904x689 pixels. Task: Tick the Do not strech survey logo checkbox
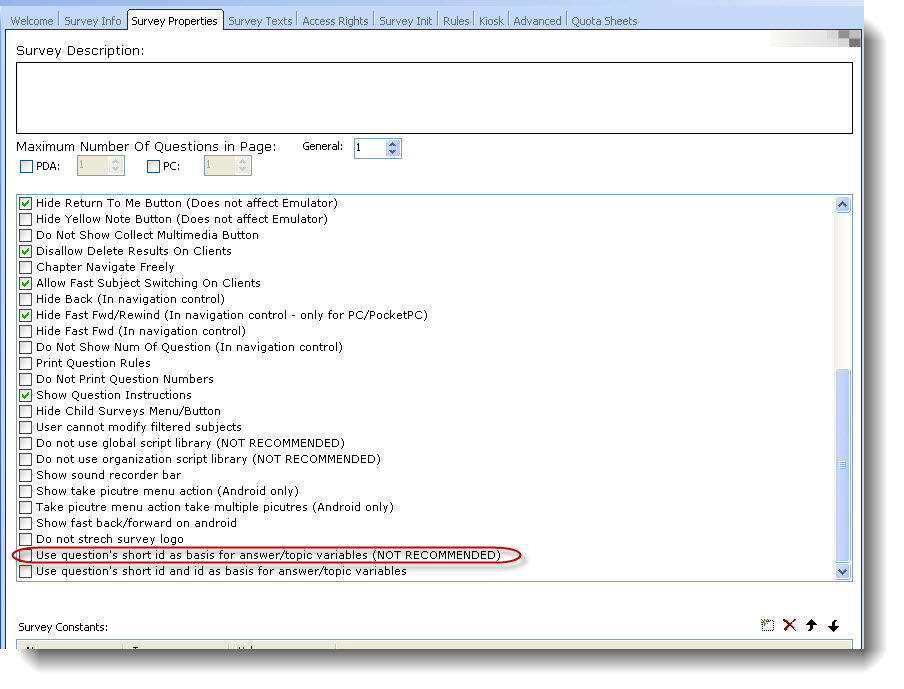point(25,539)
